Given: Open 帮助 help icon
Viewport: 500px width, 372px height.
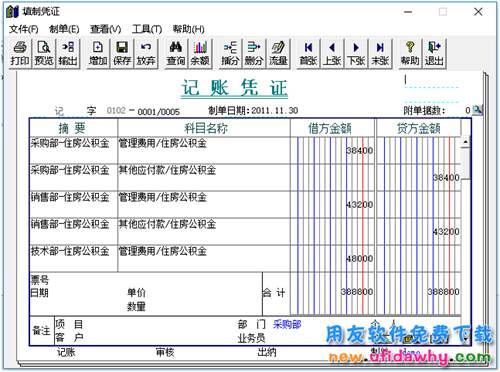Looking at the screenshot, I should click(x=410, y=53).
